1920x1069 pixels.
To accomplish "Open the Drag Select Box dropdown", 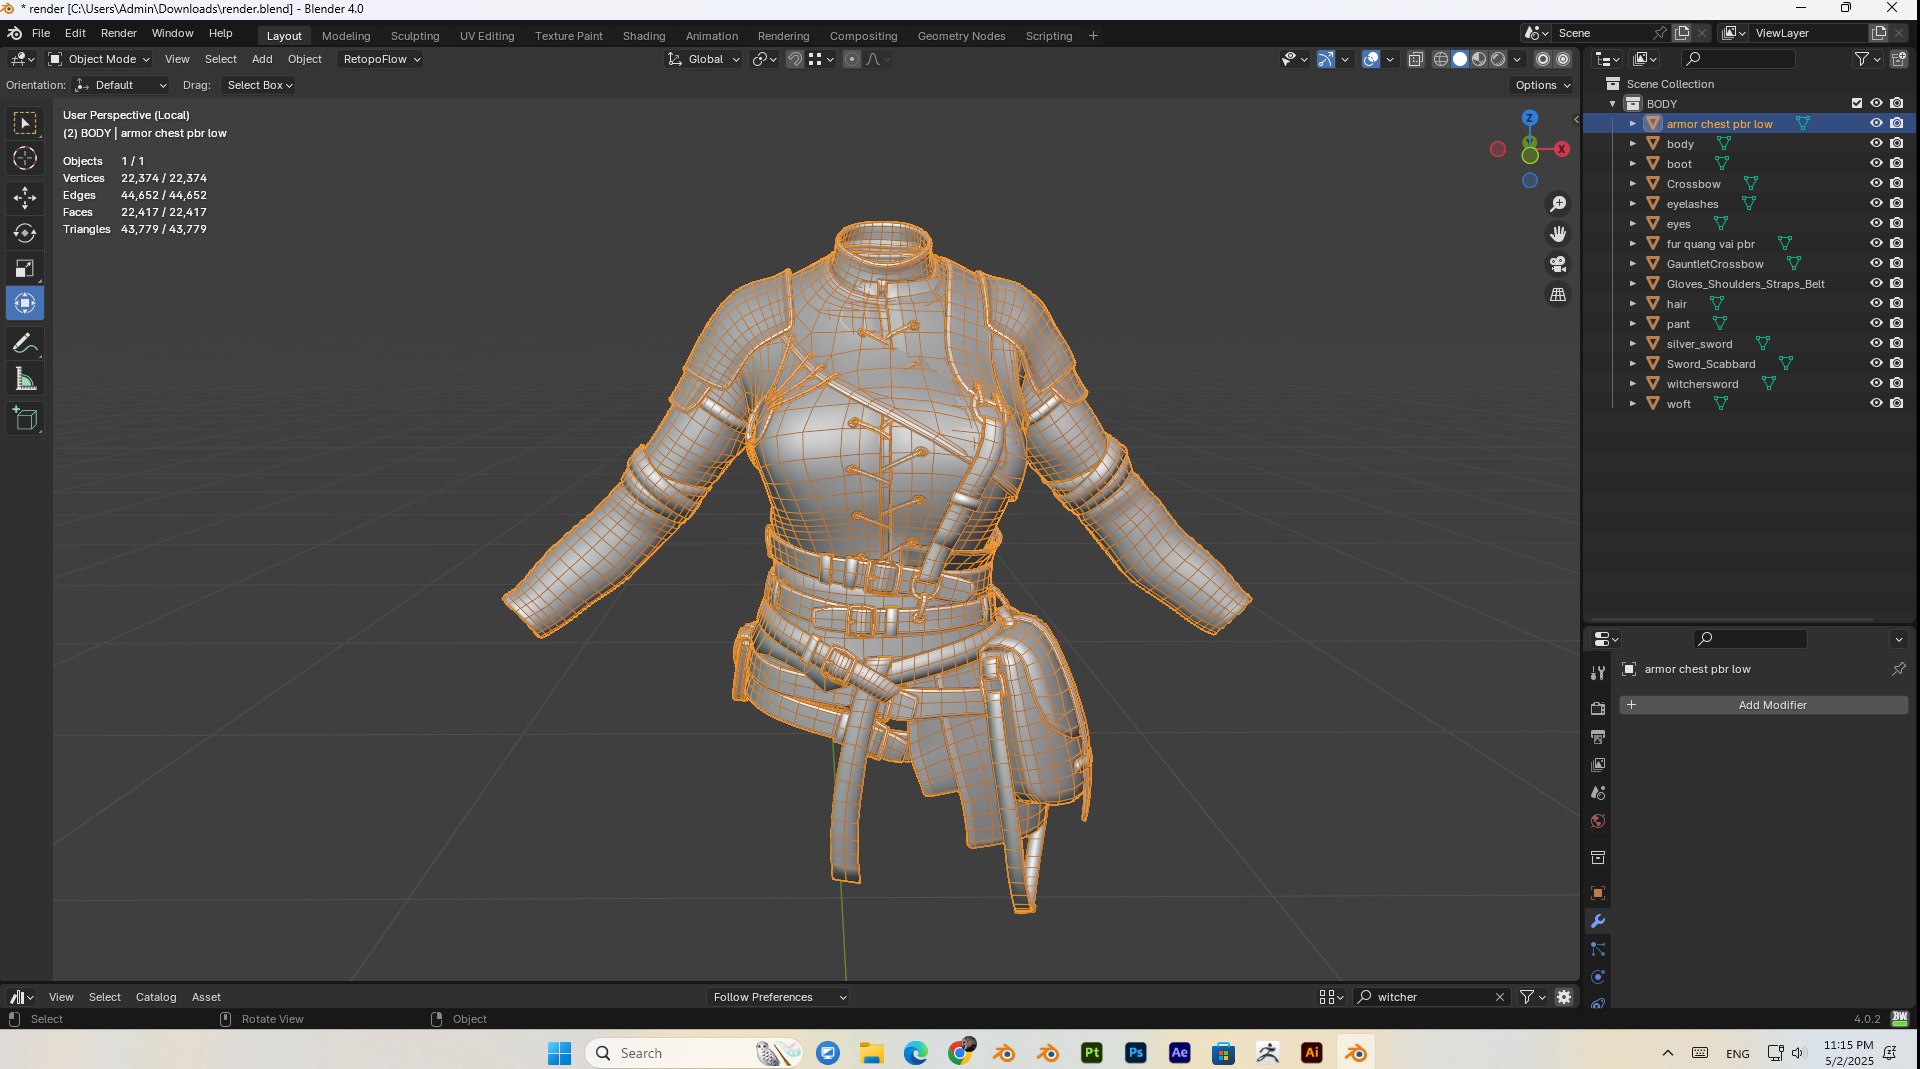I will pyautogui.click(x=259, y=85).
